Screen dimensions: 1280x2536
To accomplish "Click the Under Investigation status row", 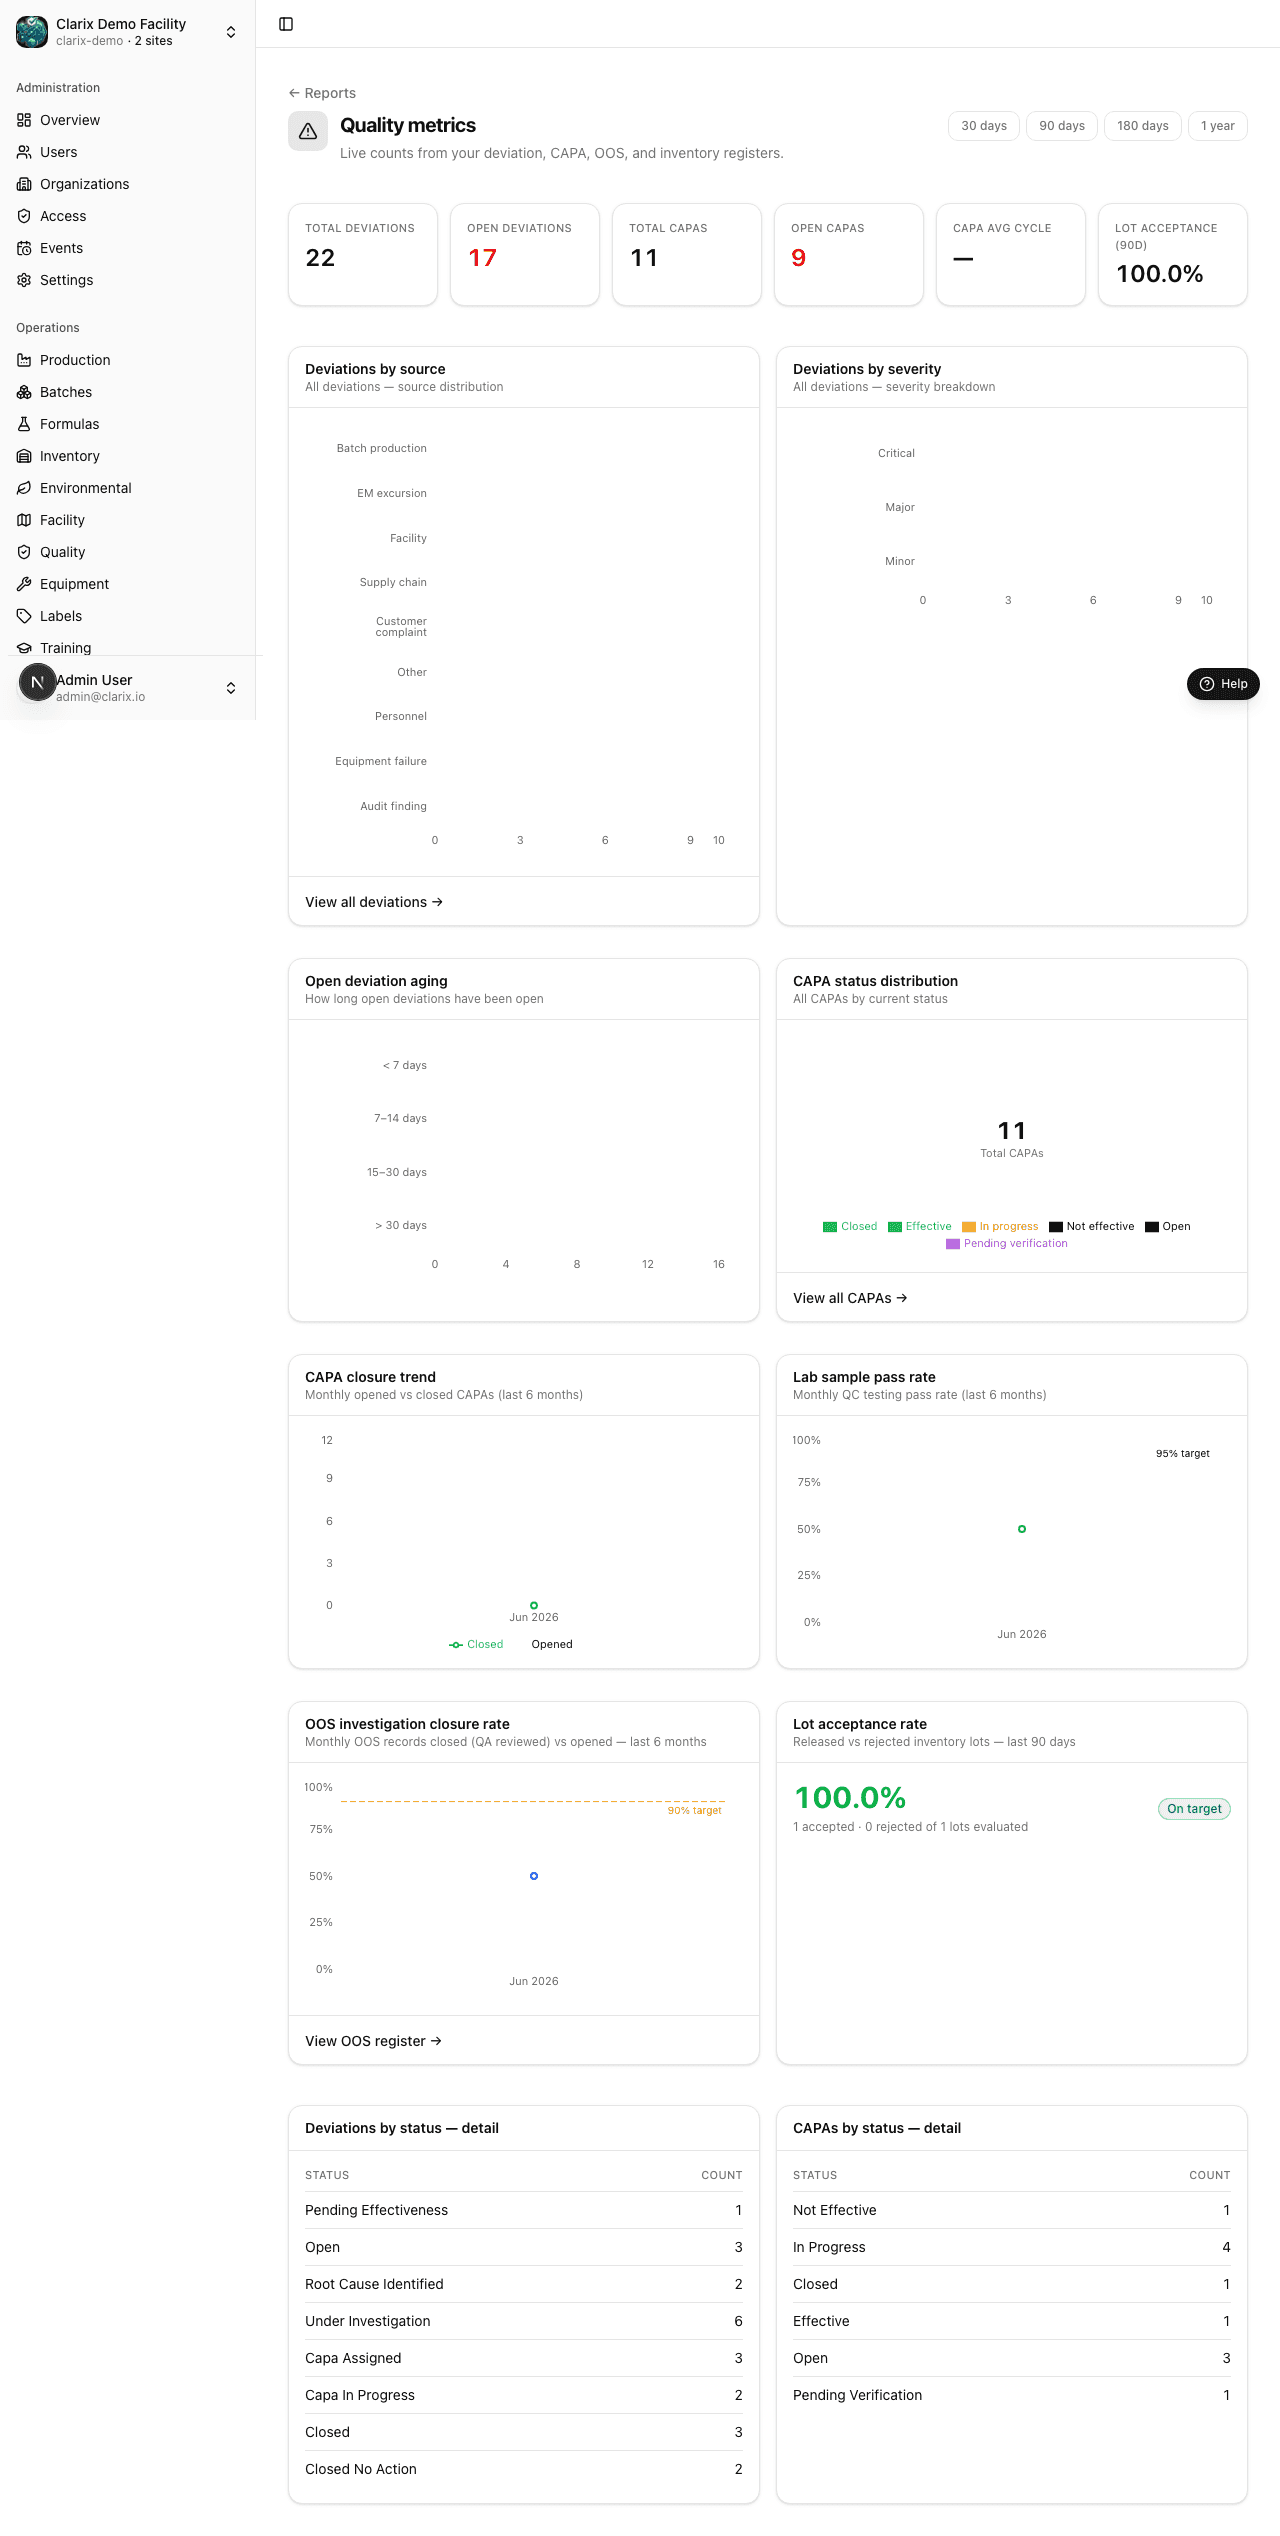I will click(x=524, y=2321).
